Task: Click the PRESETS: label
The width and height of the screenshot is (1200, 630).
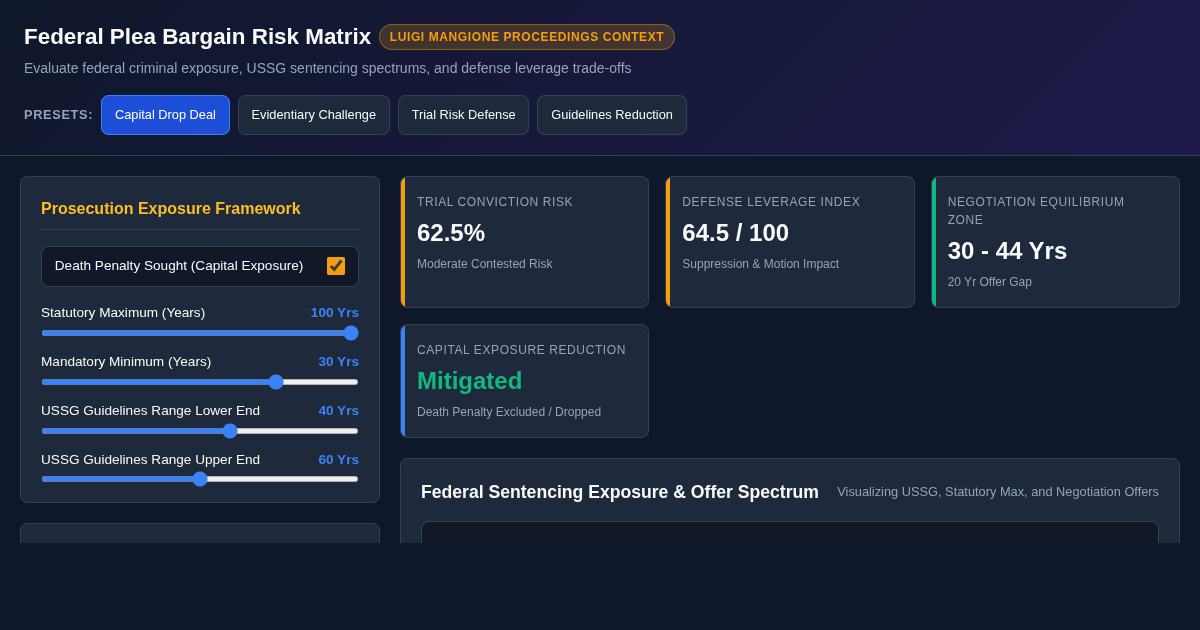Action: [x=58, y=115]
